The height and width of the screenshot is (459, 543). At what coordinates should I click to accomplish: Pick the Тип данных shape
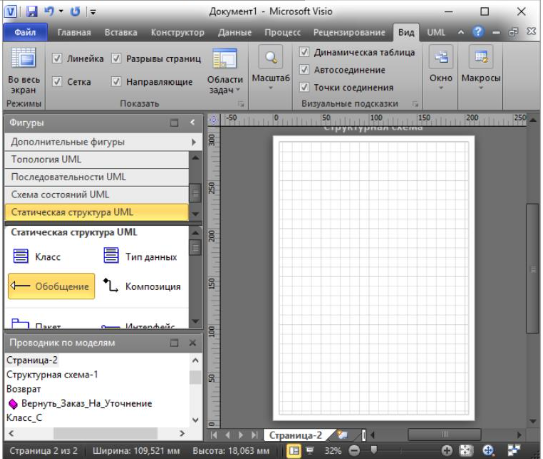click(140, 256)
